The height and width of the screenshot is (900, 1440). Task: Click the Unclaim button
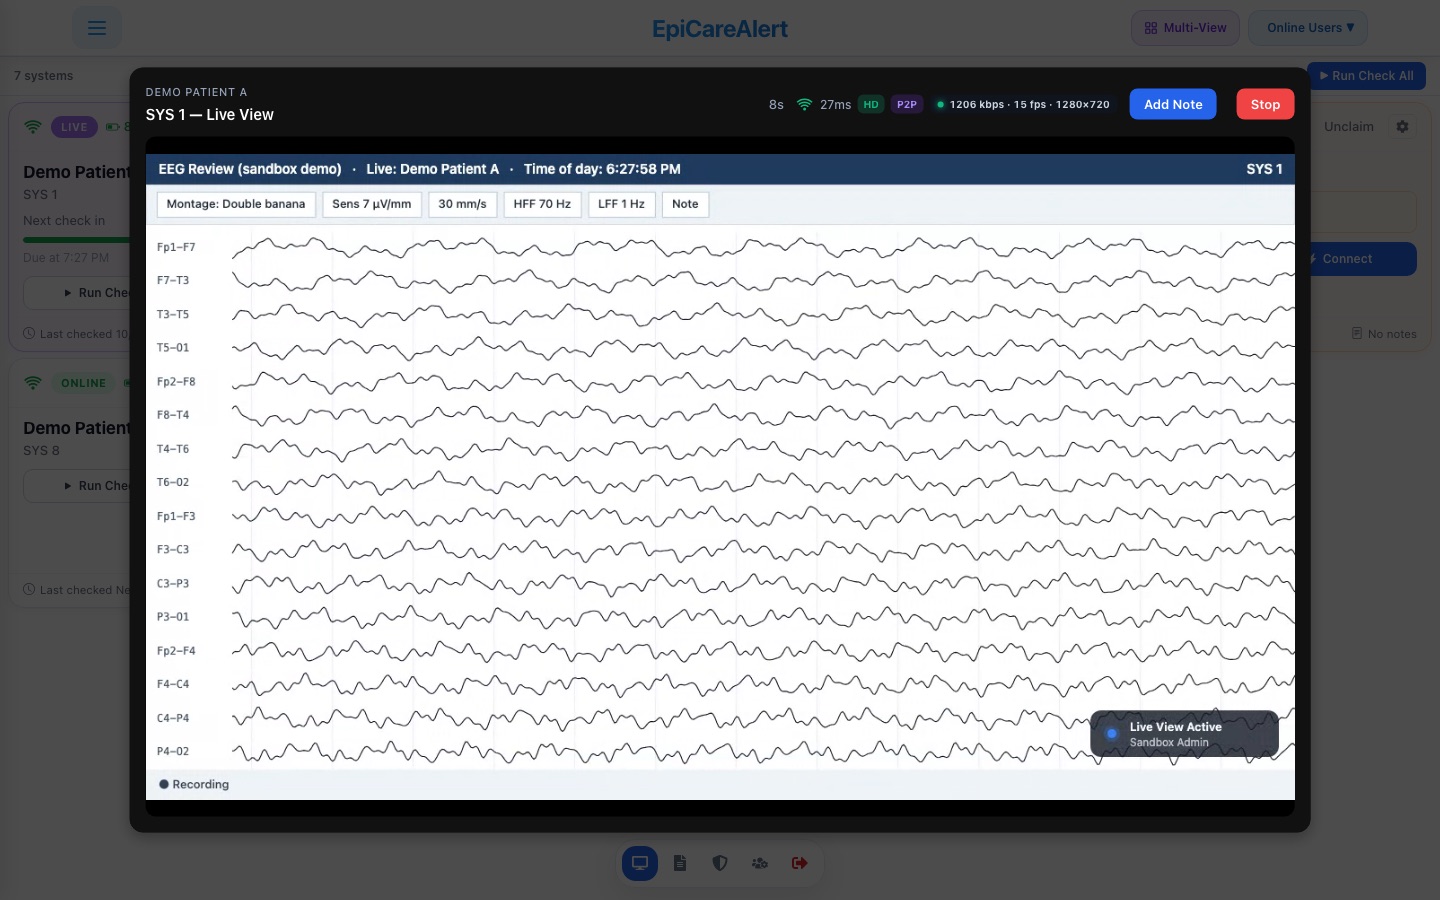(x=1348, y=127)
